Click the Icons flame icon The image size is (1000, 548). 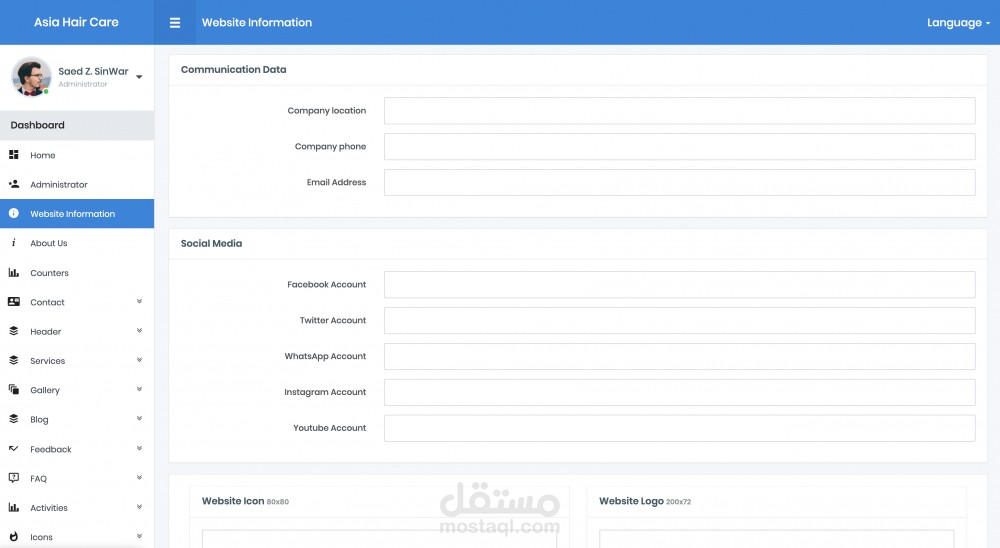coord(13,537)
